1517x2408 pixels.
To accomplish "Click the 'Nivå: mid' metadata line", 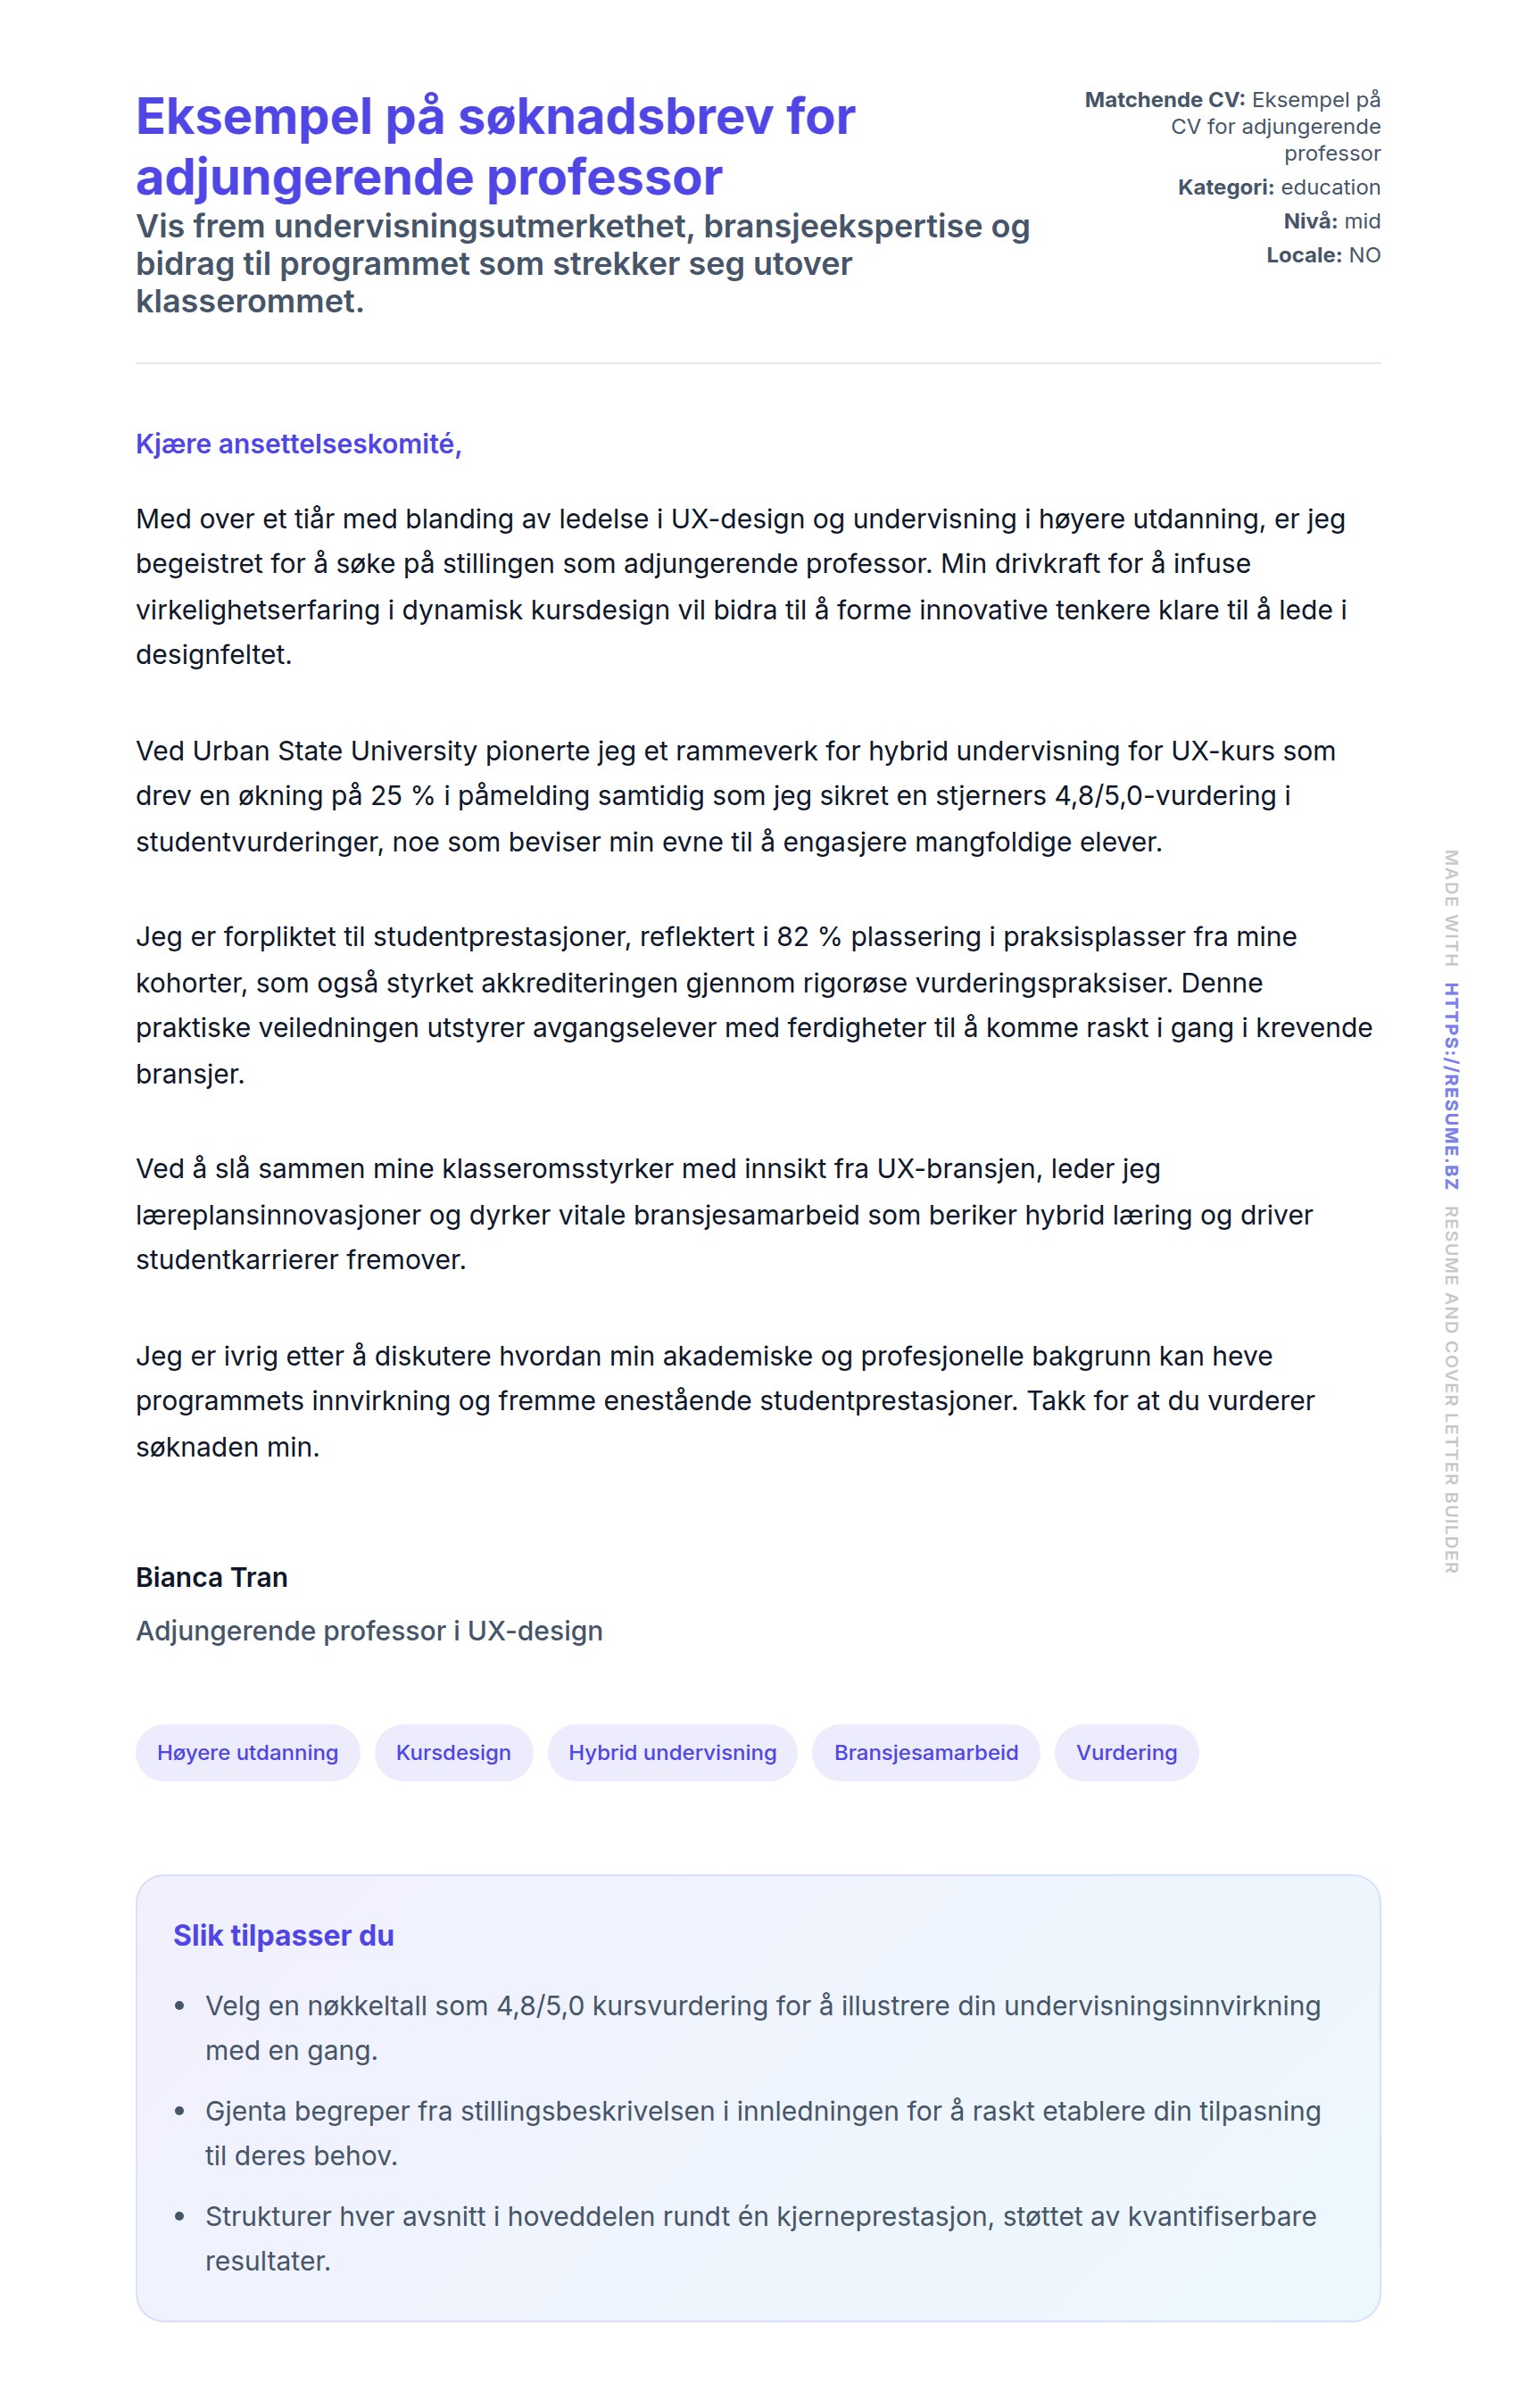I will (1331, 221).
